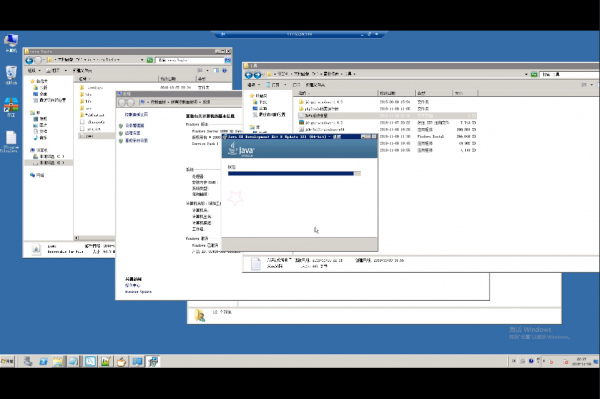Screen dimensions: 600x399
Task: Change view icon in left Explorer toolbar
Action: (200, 70)
